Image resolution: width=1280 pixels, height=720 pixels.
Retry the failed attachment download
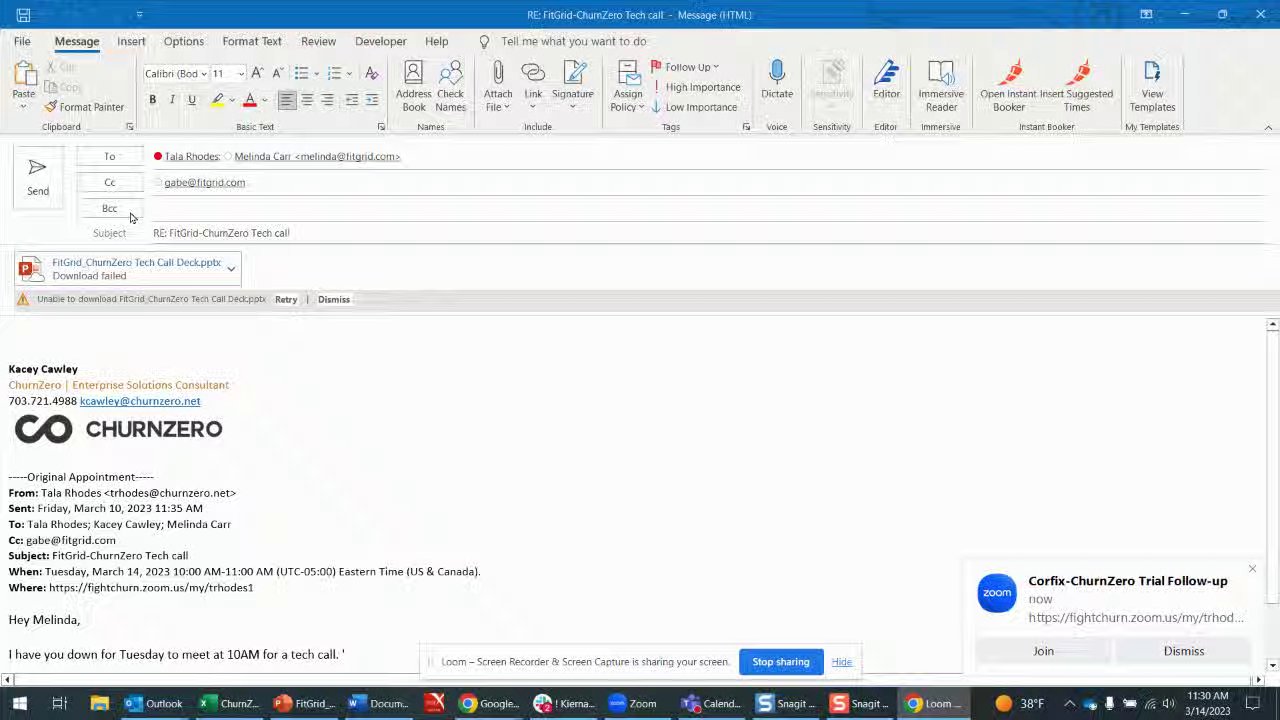pyautogui.click(x=286, y=299)
